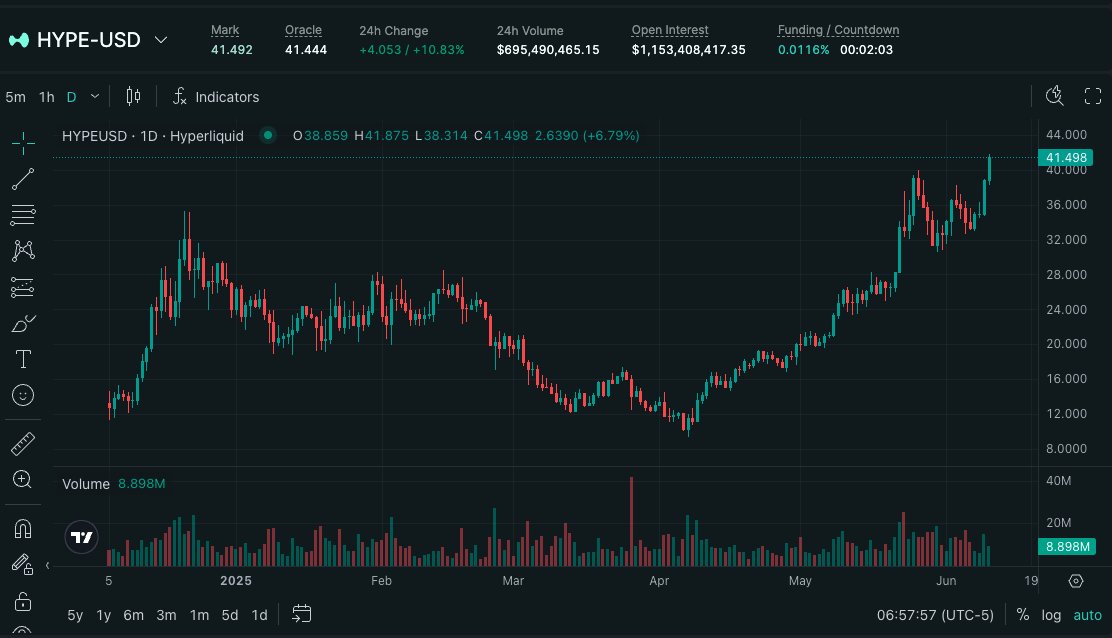Set date range to 3m
Screen dimensions: 1112x638
pyautogui.click(x=166, y=615)
